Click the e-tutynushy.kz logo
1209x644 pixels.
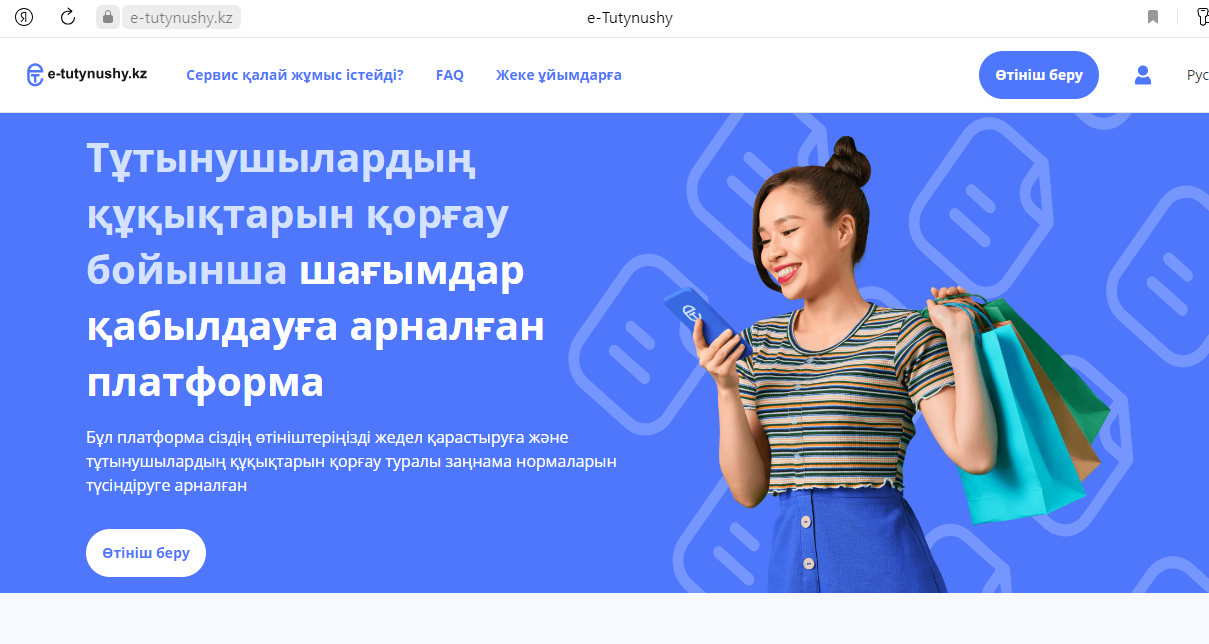coord(87,75)
